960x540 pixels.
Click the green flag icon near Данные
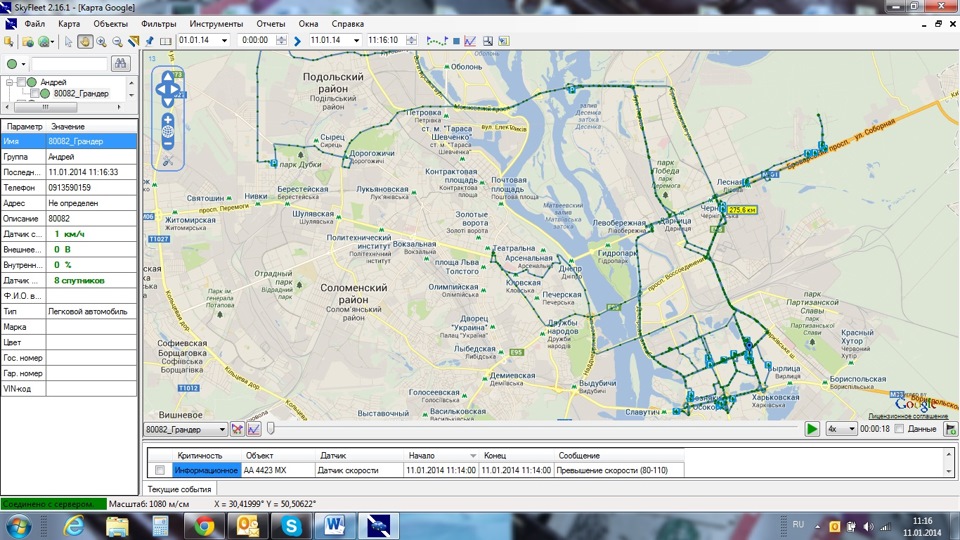click(951, 429)
